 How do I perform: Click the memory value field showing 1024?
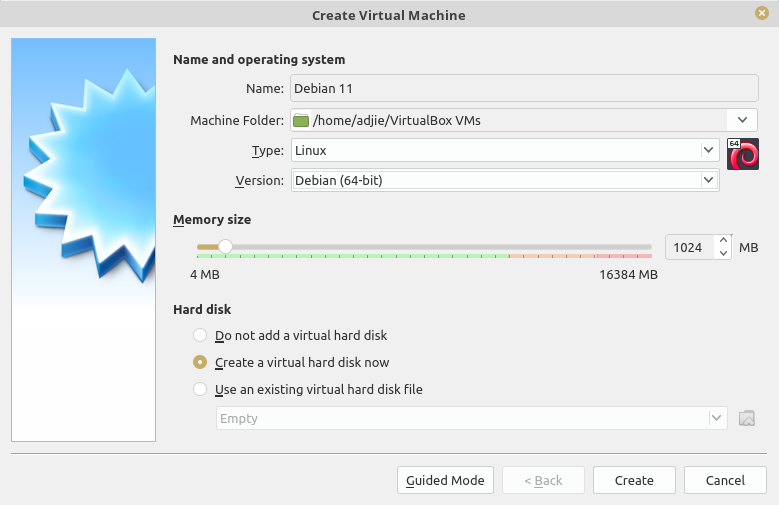[x=690, y=248]
